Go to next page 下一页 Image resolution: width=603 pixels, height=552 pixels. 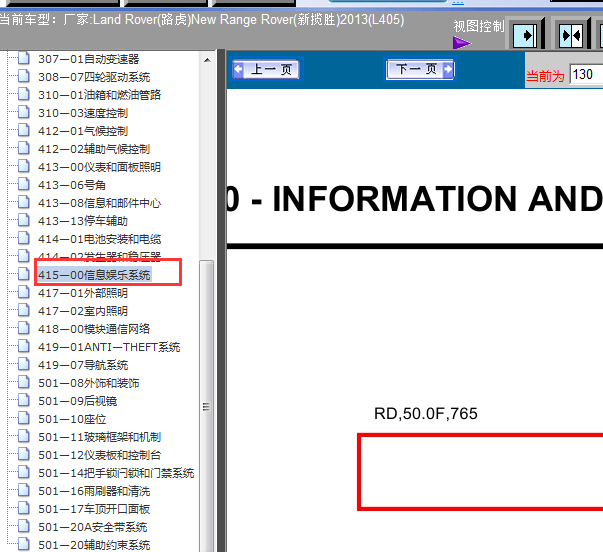coord(420,69)
